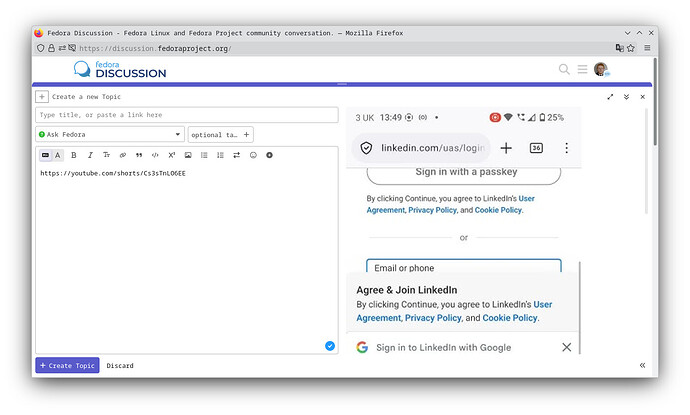Open Fedora Discussion search
This screenshot has height=415, width=690.
pyautogui.click(x=564, y=69)
